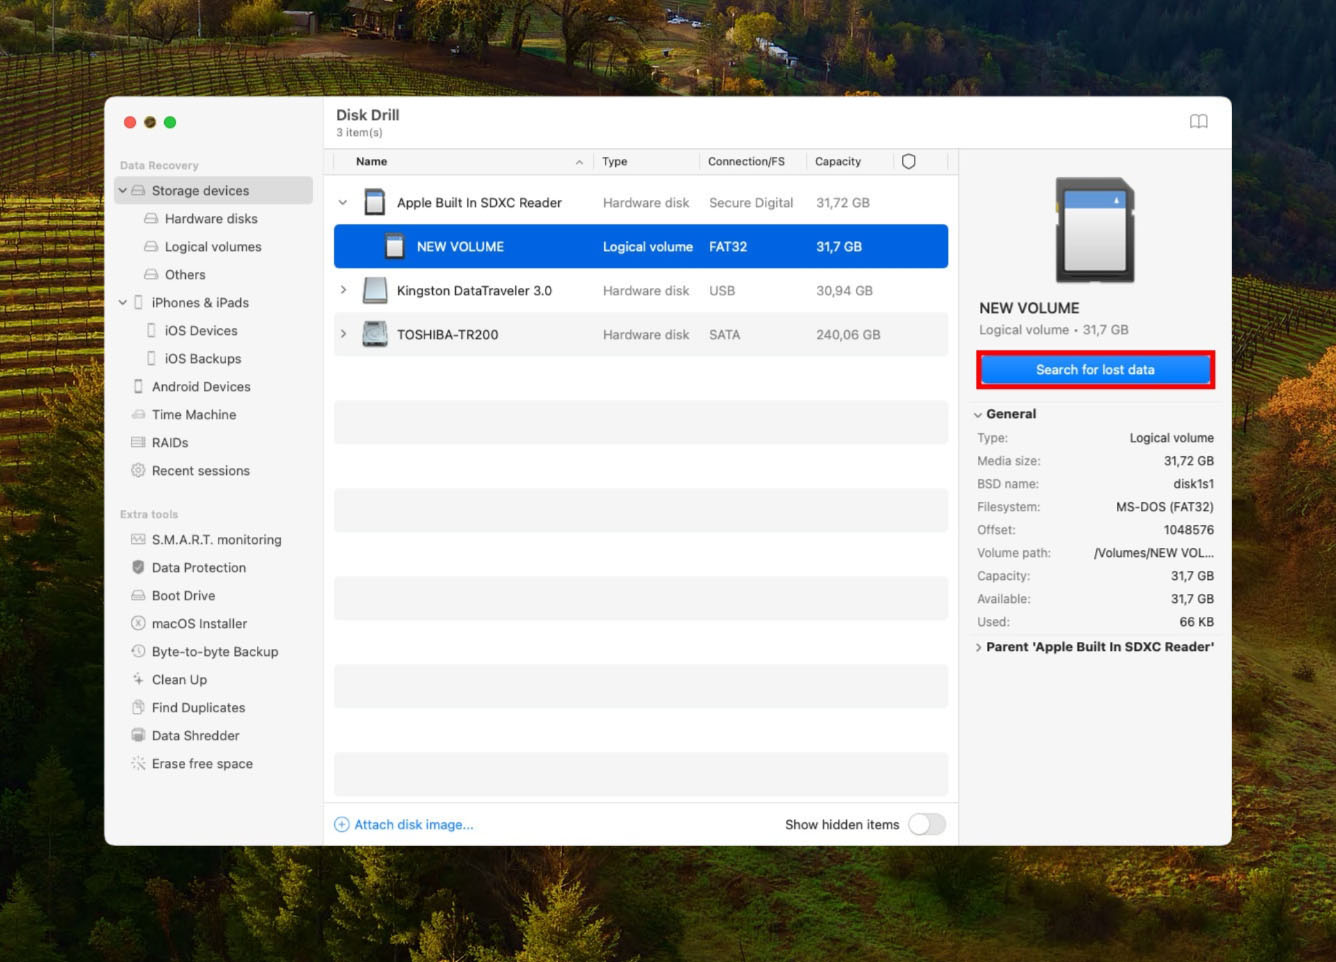Open Android Devices in the sidebar
This screenshot has width=1336, height=962.
[x=201, y=387]
